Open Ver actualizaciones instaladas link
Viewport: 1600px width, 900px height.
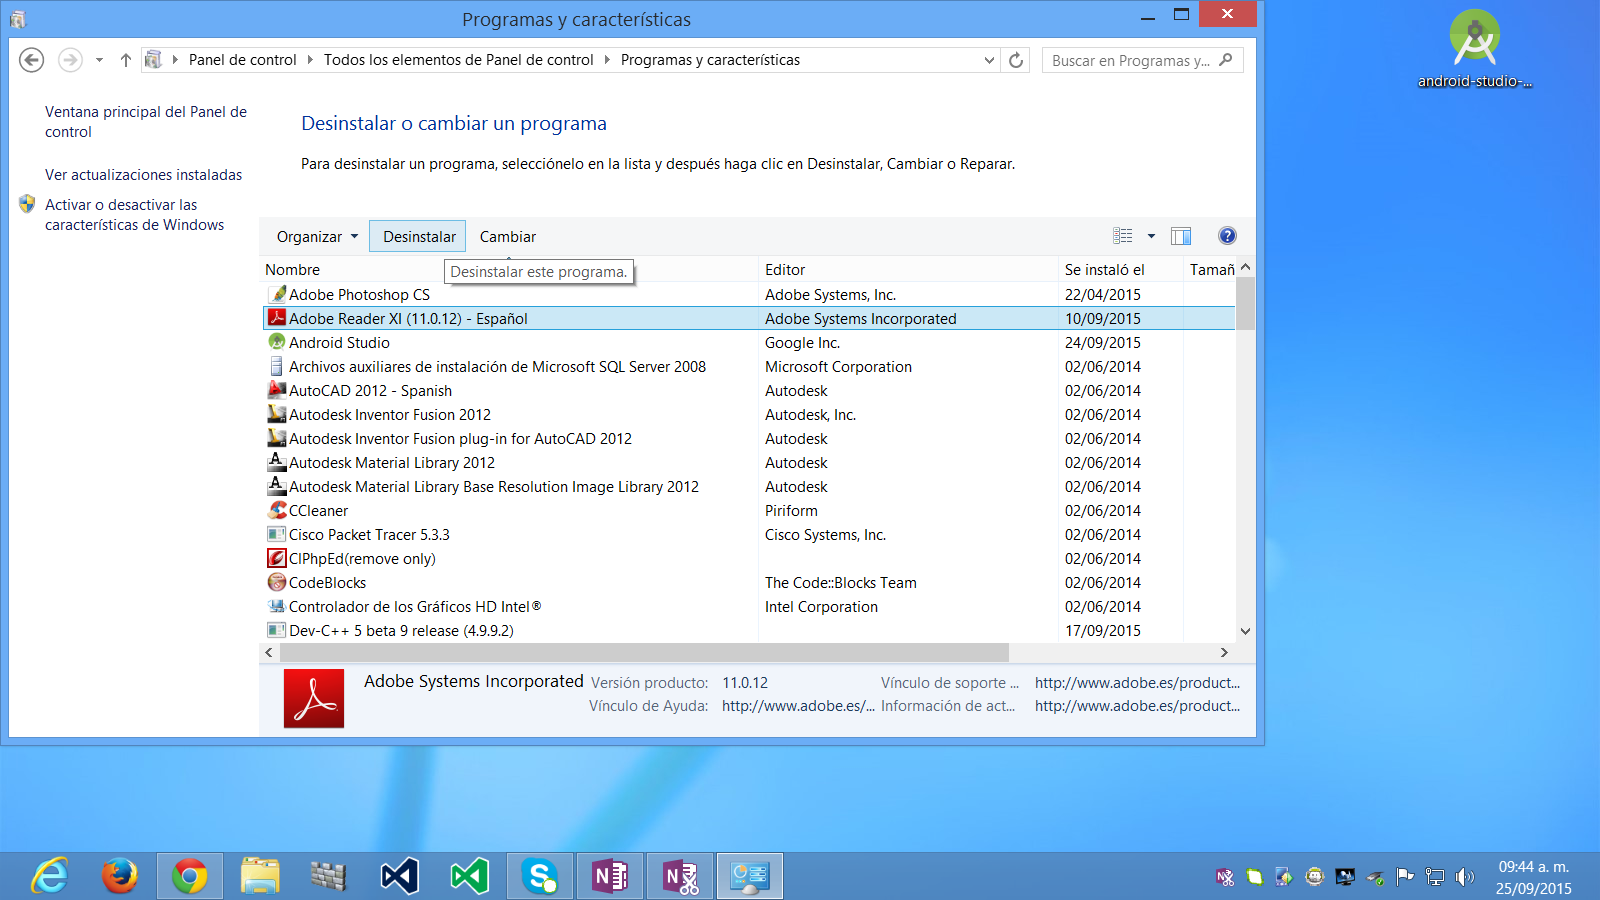pyautogui.click(x=144, y=175)
